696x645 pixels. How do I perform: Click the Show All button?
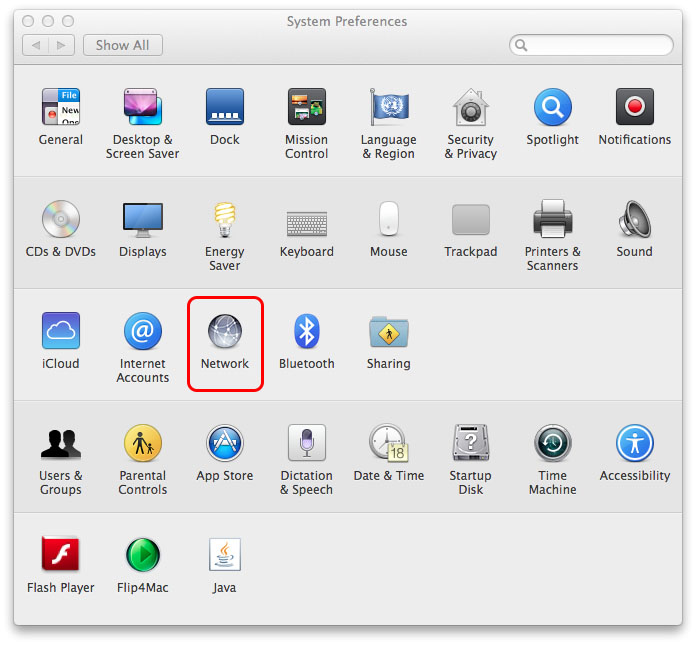123,45
